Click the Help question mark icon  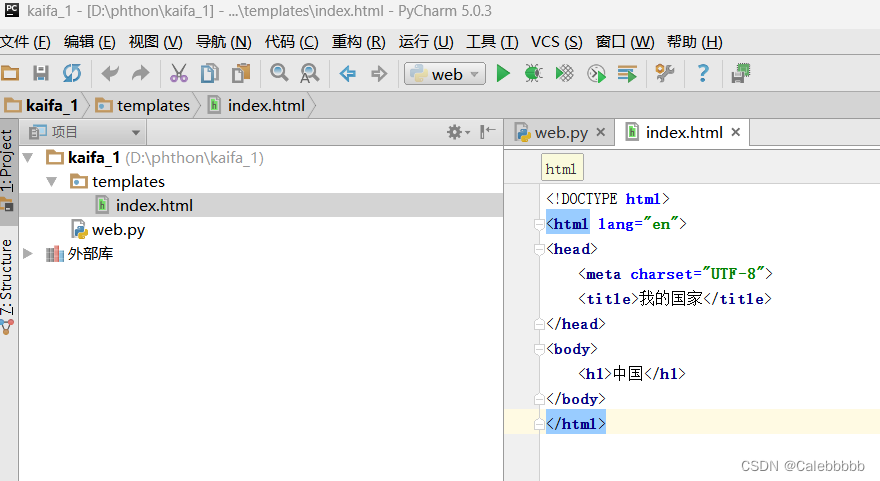point(703,74)
